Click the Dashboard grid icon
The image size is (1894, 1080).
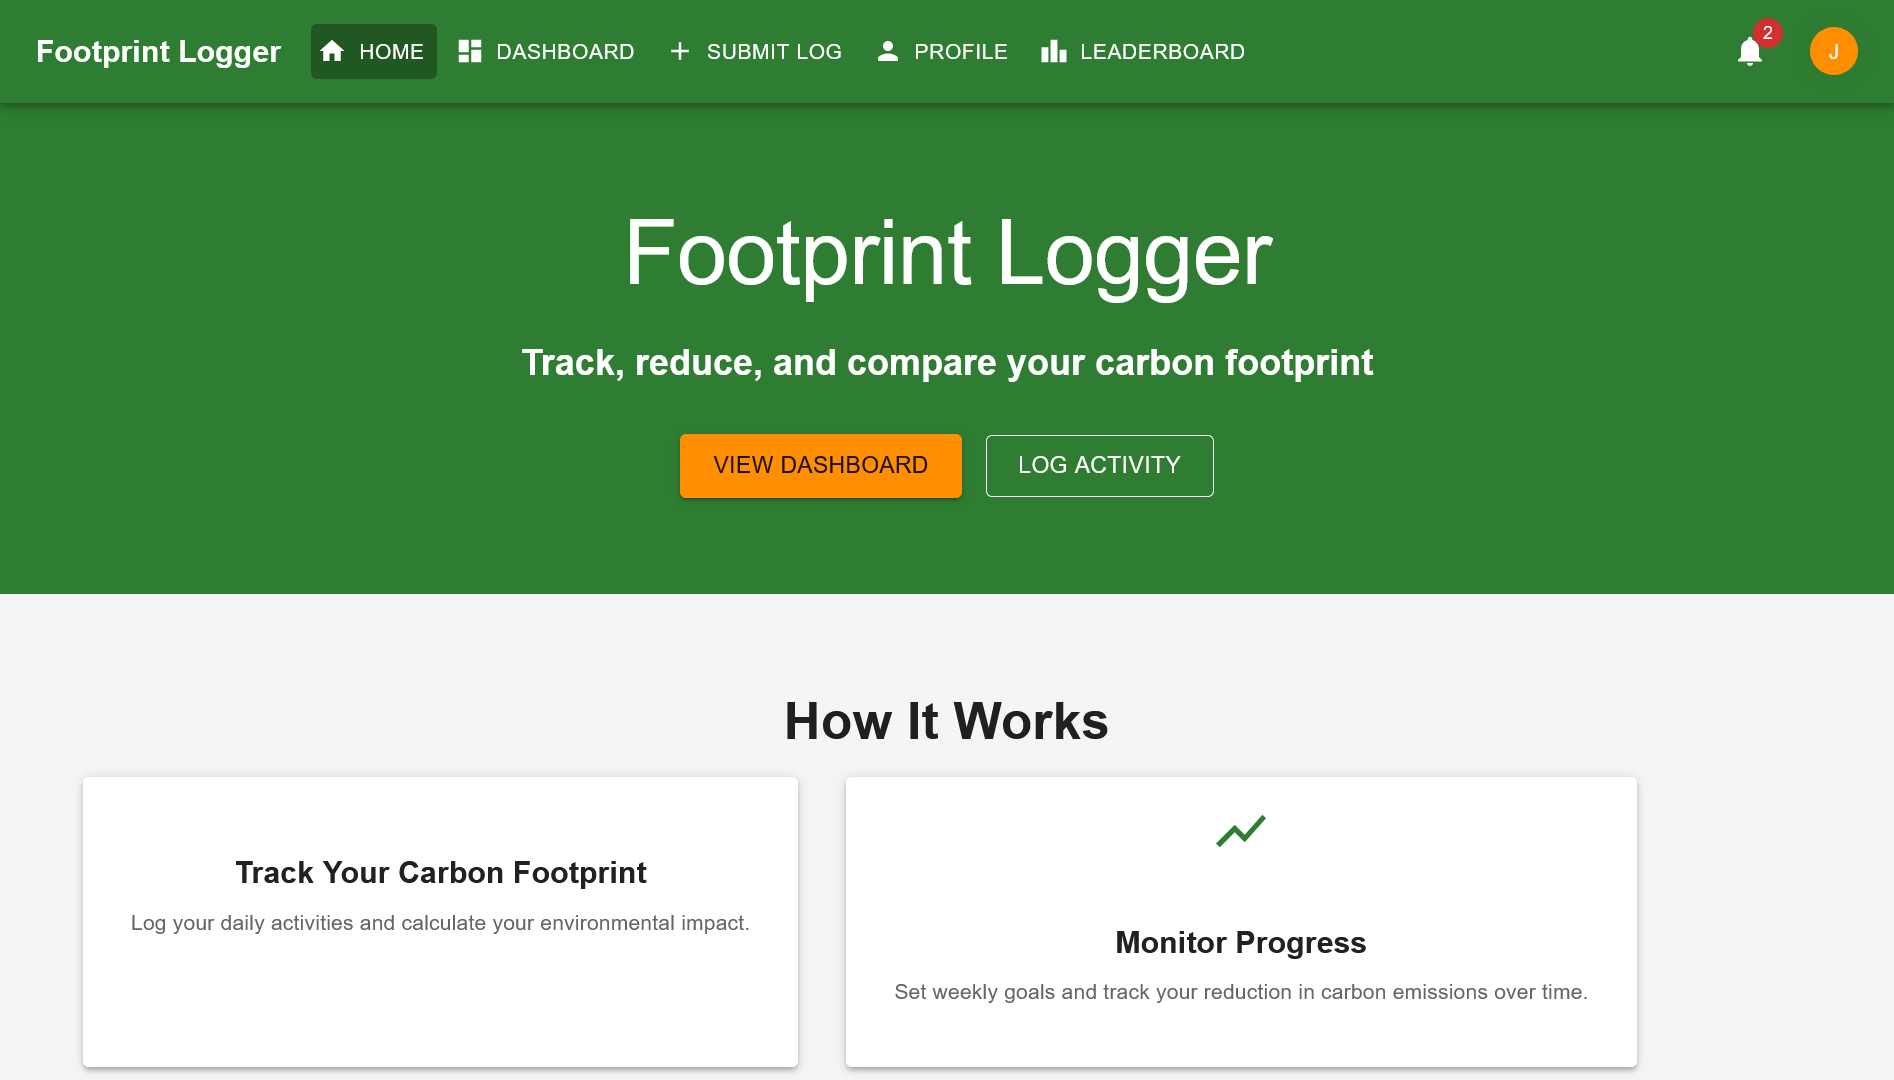click(468, 50)
